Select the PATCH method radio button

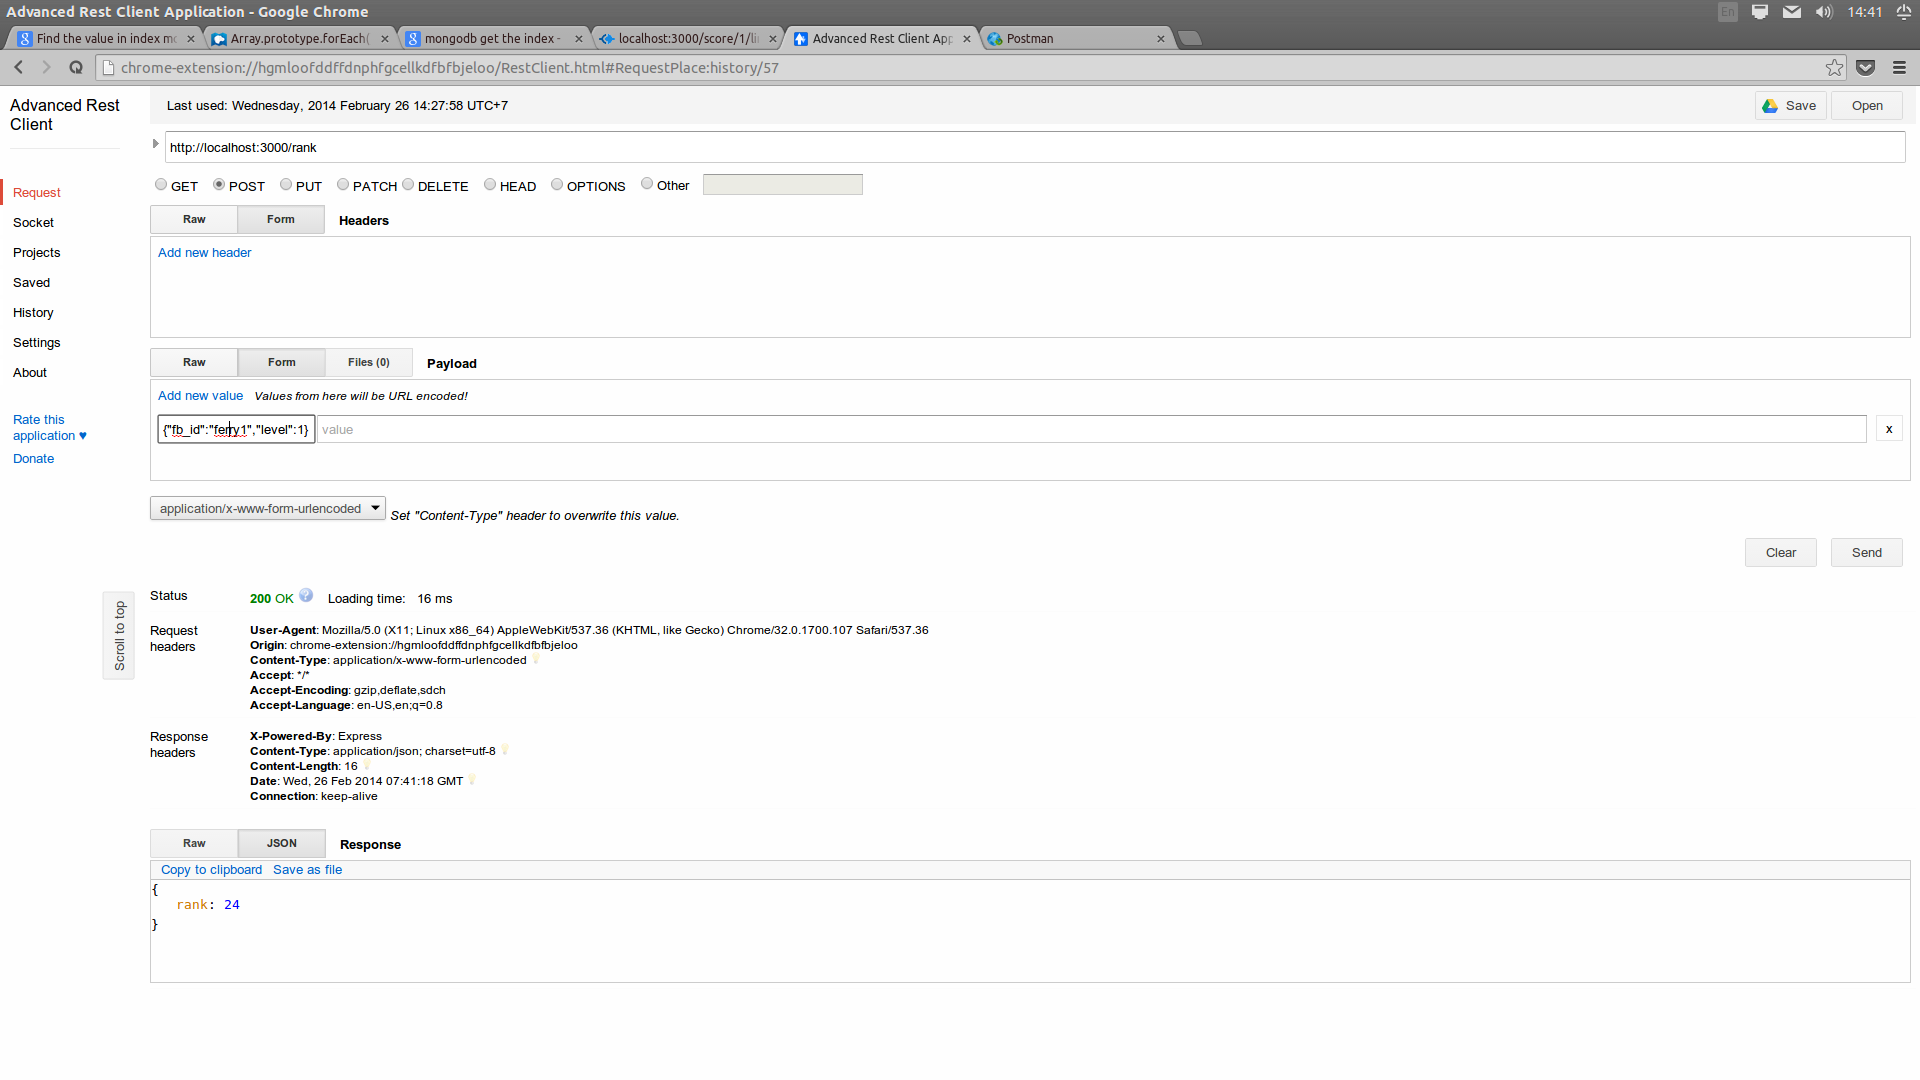(343, 184)
